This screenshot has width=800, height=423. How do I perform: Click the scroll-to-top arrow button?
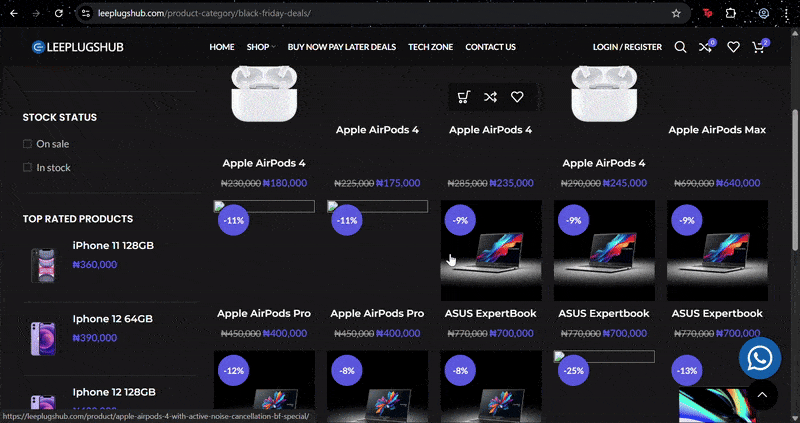click(x=762, y=394)
